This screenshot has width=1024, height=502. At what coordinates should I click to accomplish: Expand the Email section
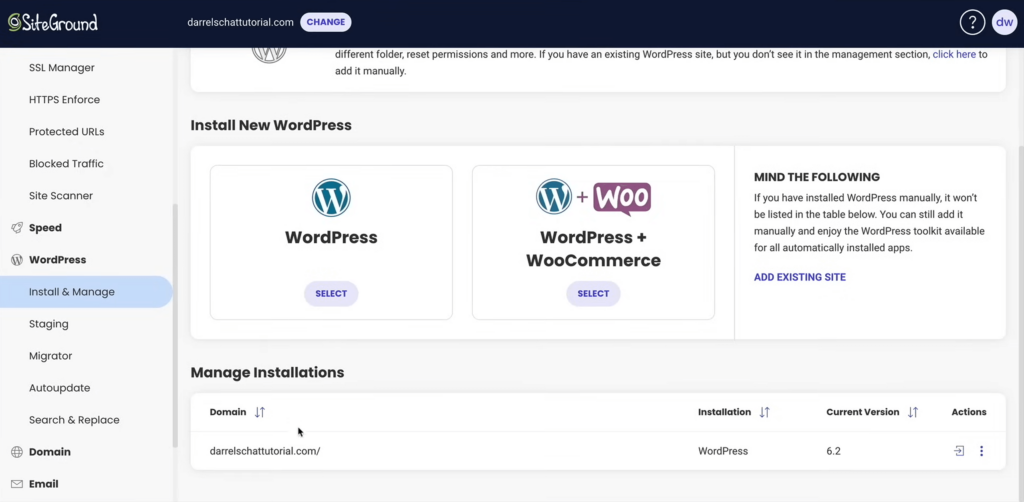point(44,484)
